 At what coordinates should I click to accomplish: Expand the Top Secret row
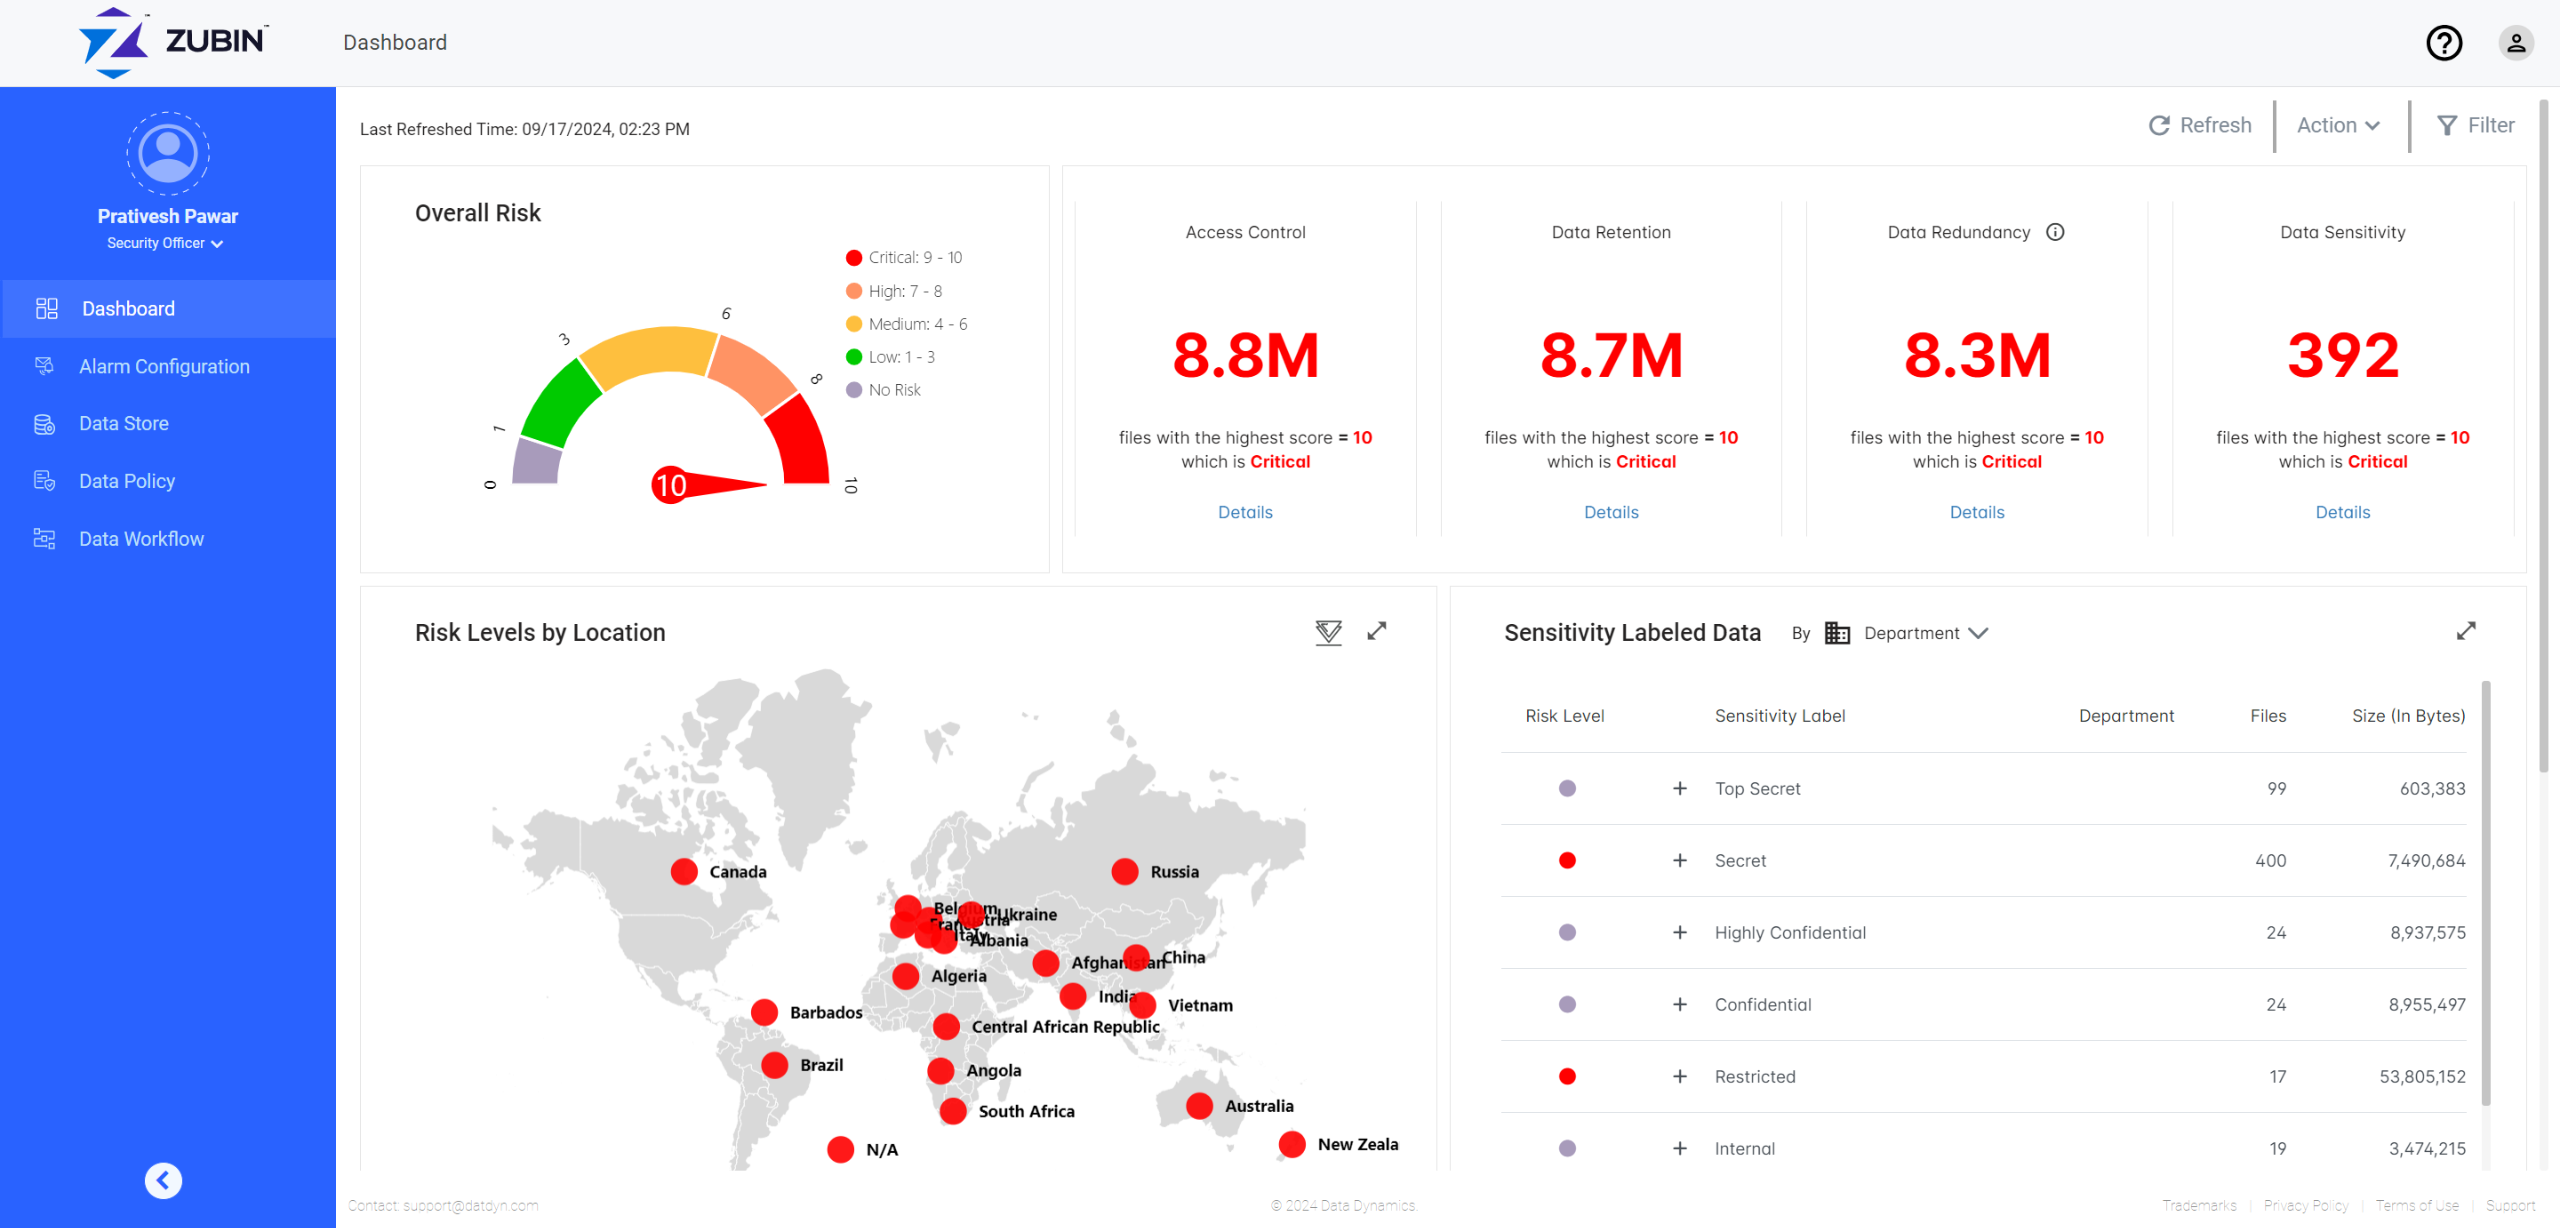1680,789
